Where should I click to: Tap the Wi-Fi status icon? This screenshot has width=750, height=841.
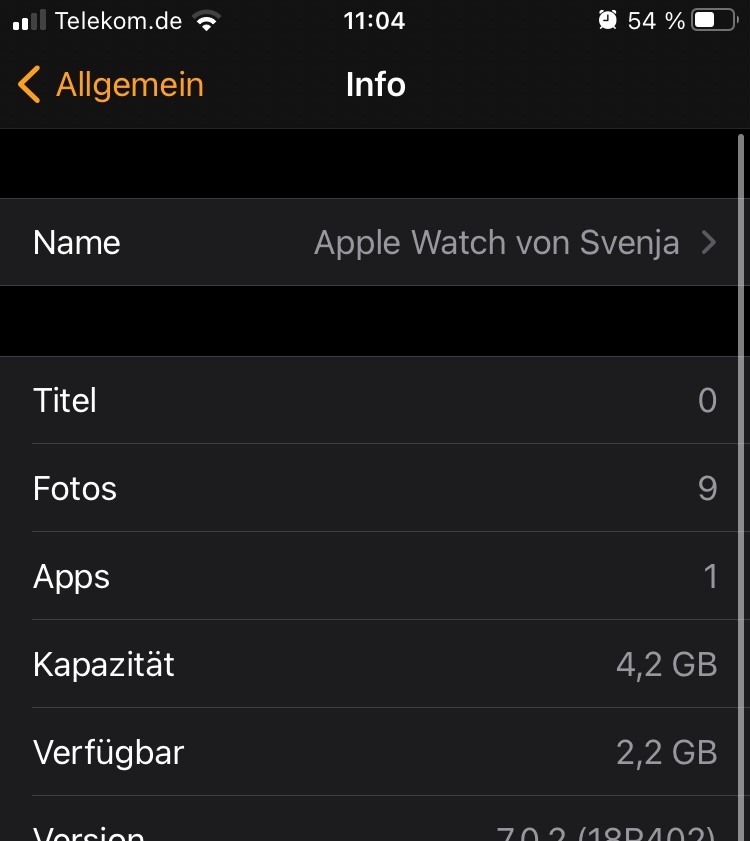pyautogui.click(x=207, y=21)
